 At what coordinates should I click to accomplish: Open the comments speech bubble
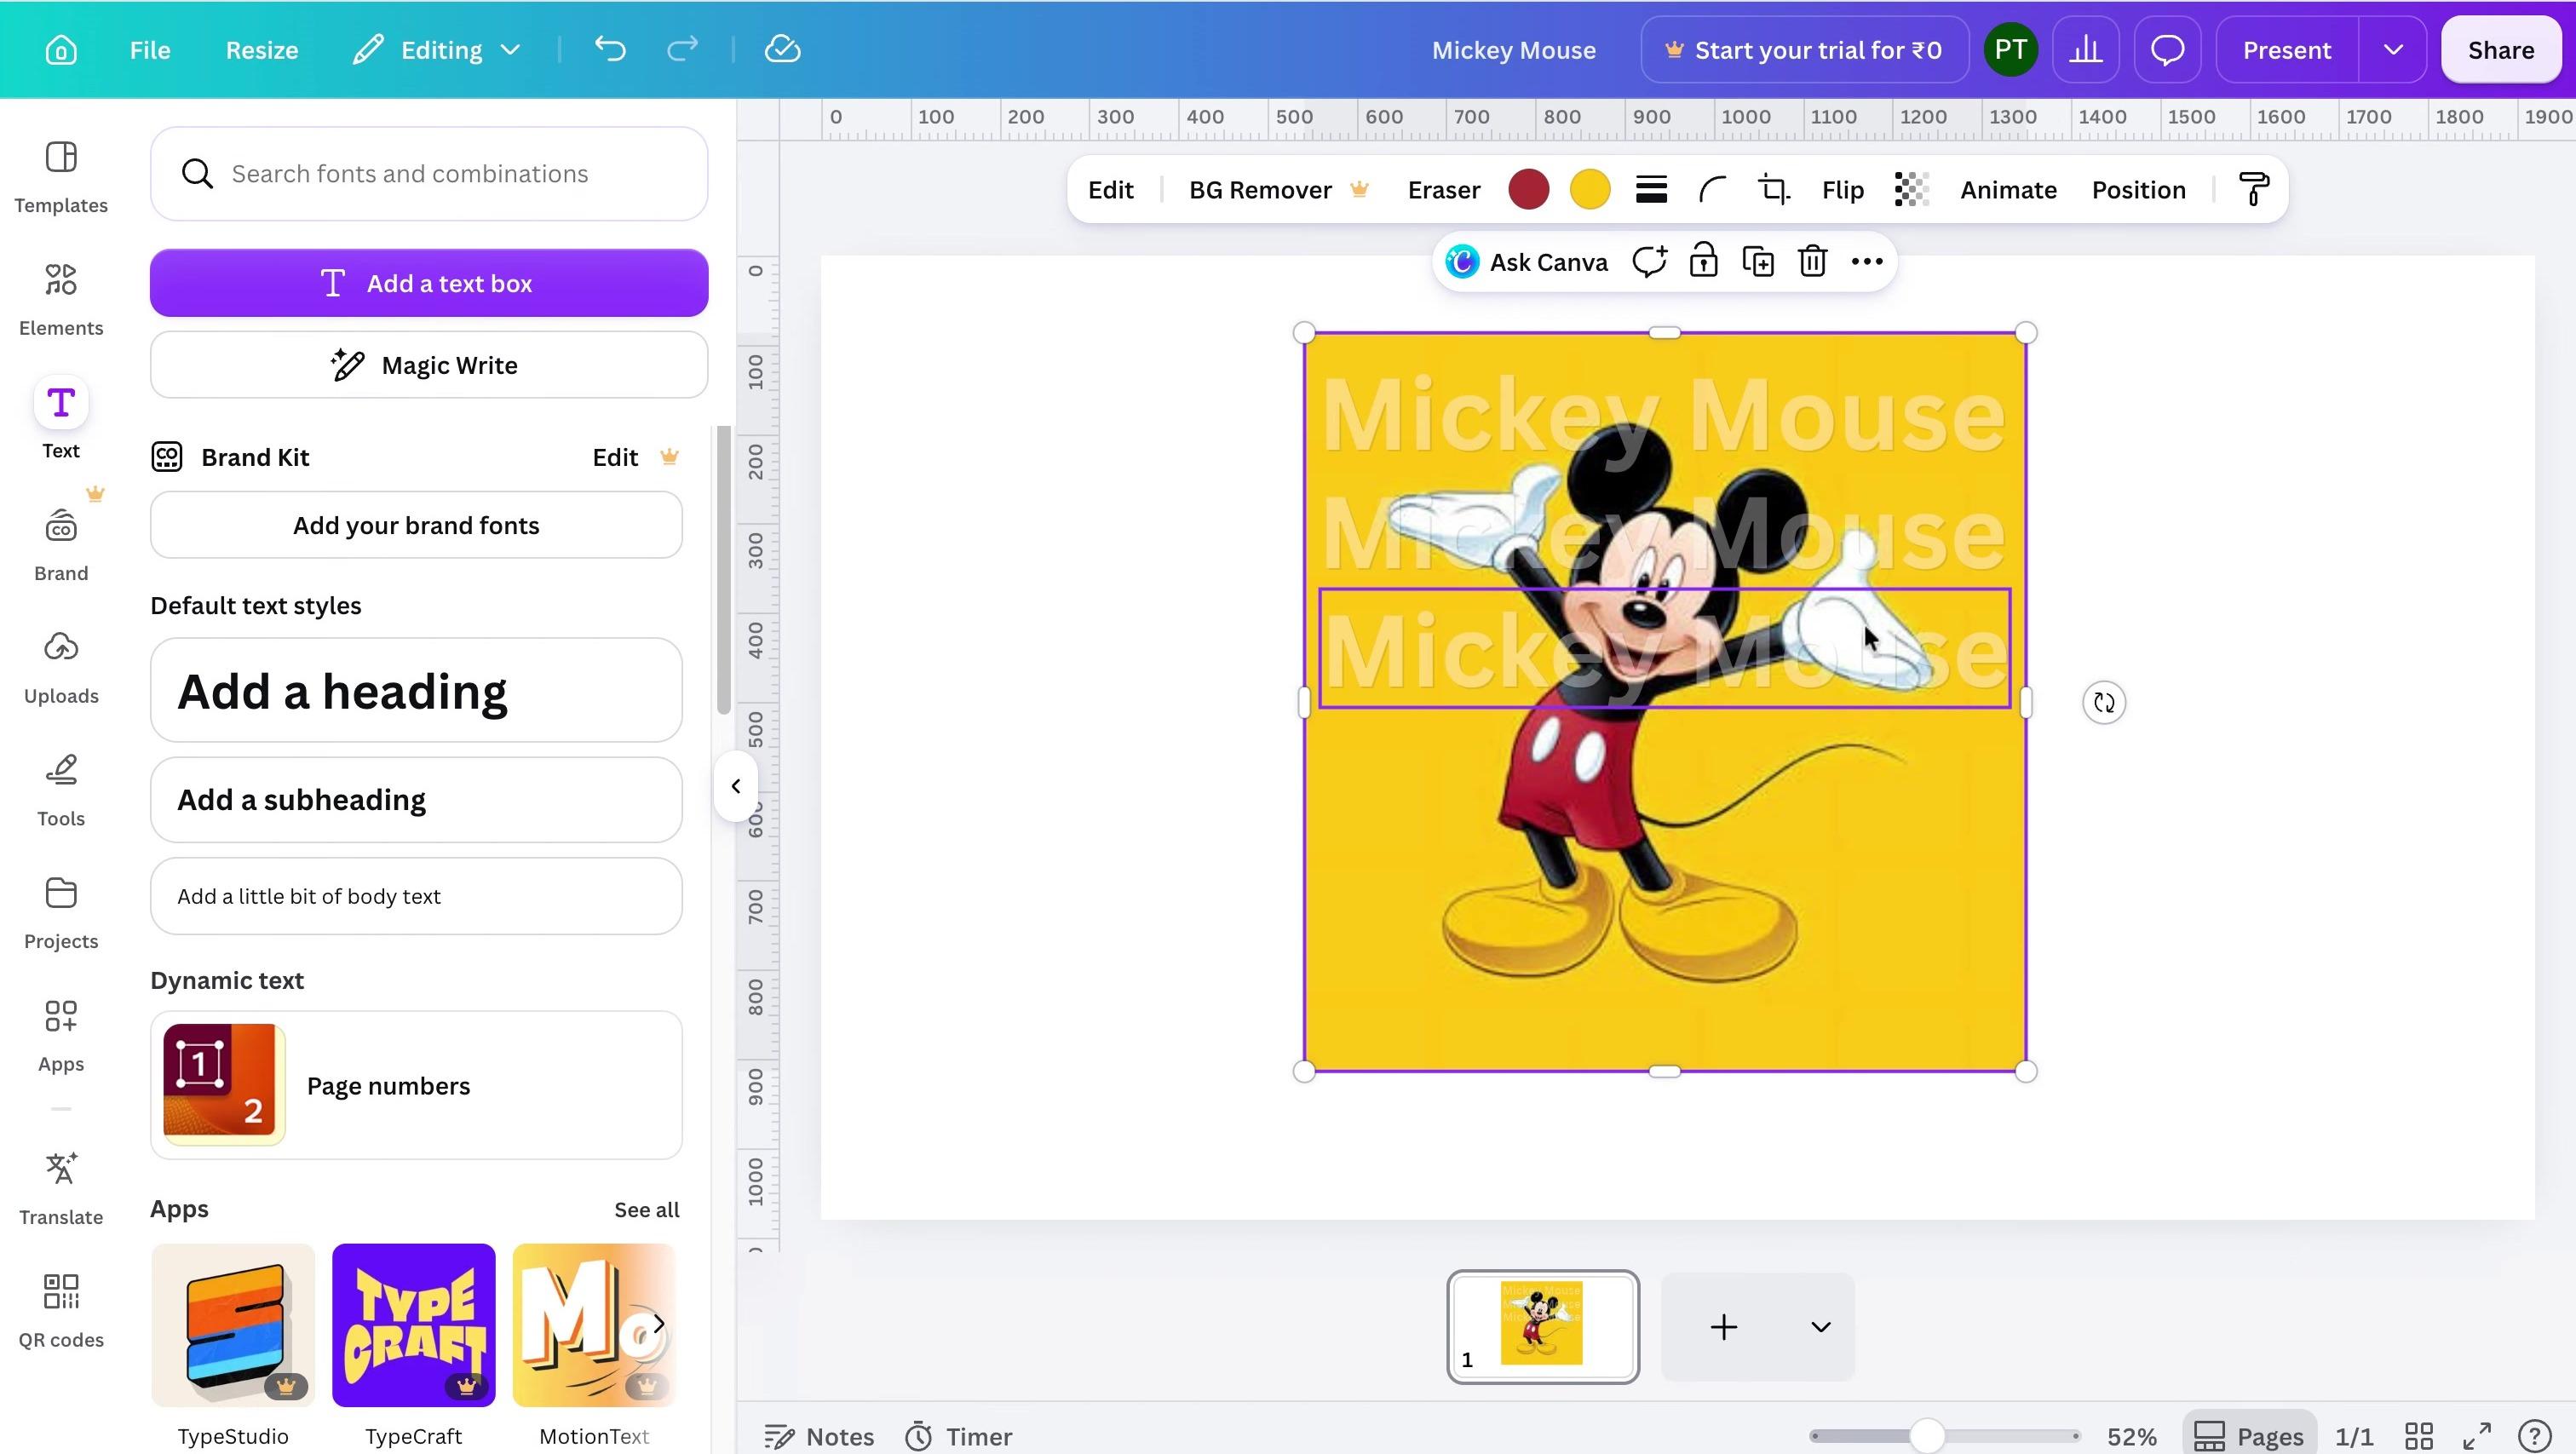click(2167, 50)
